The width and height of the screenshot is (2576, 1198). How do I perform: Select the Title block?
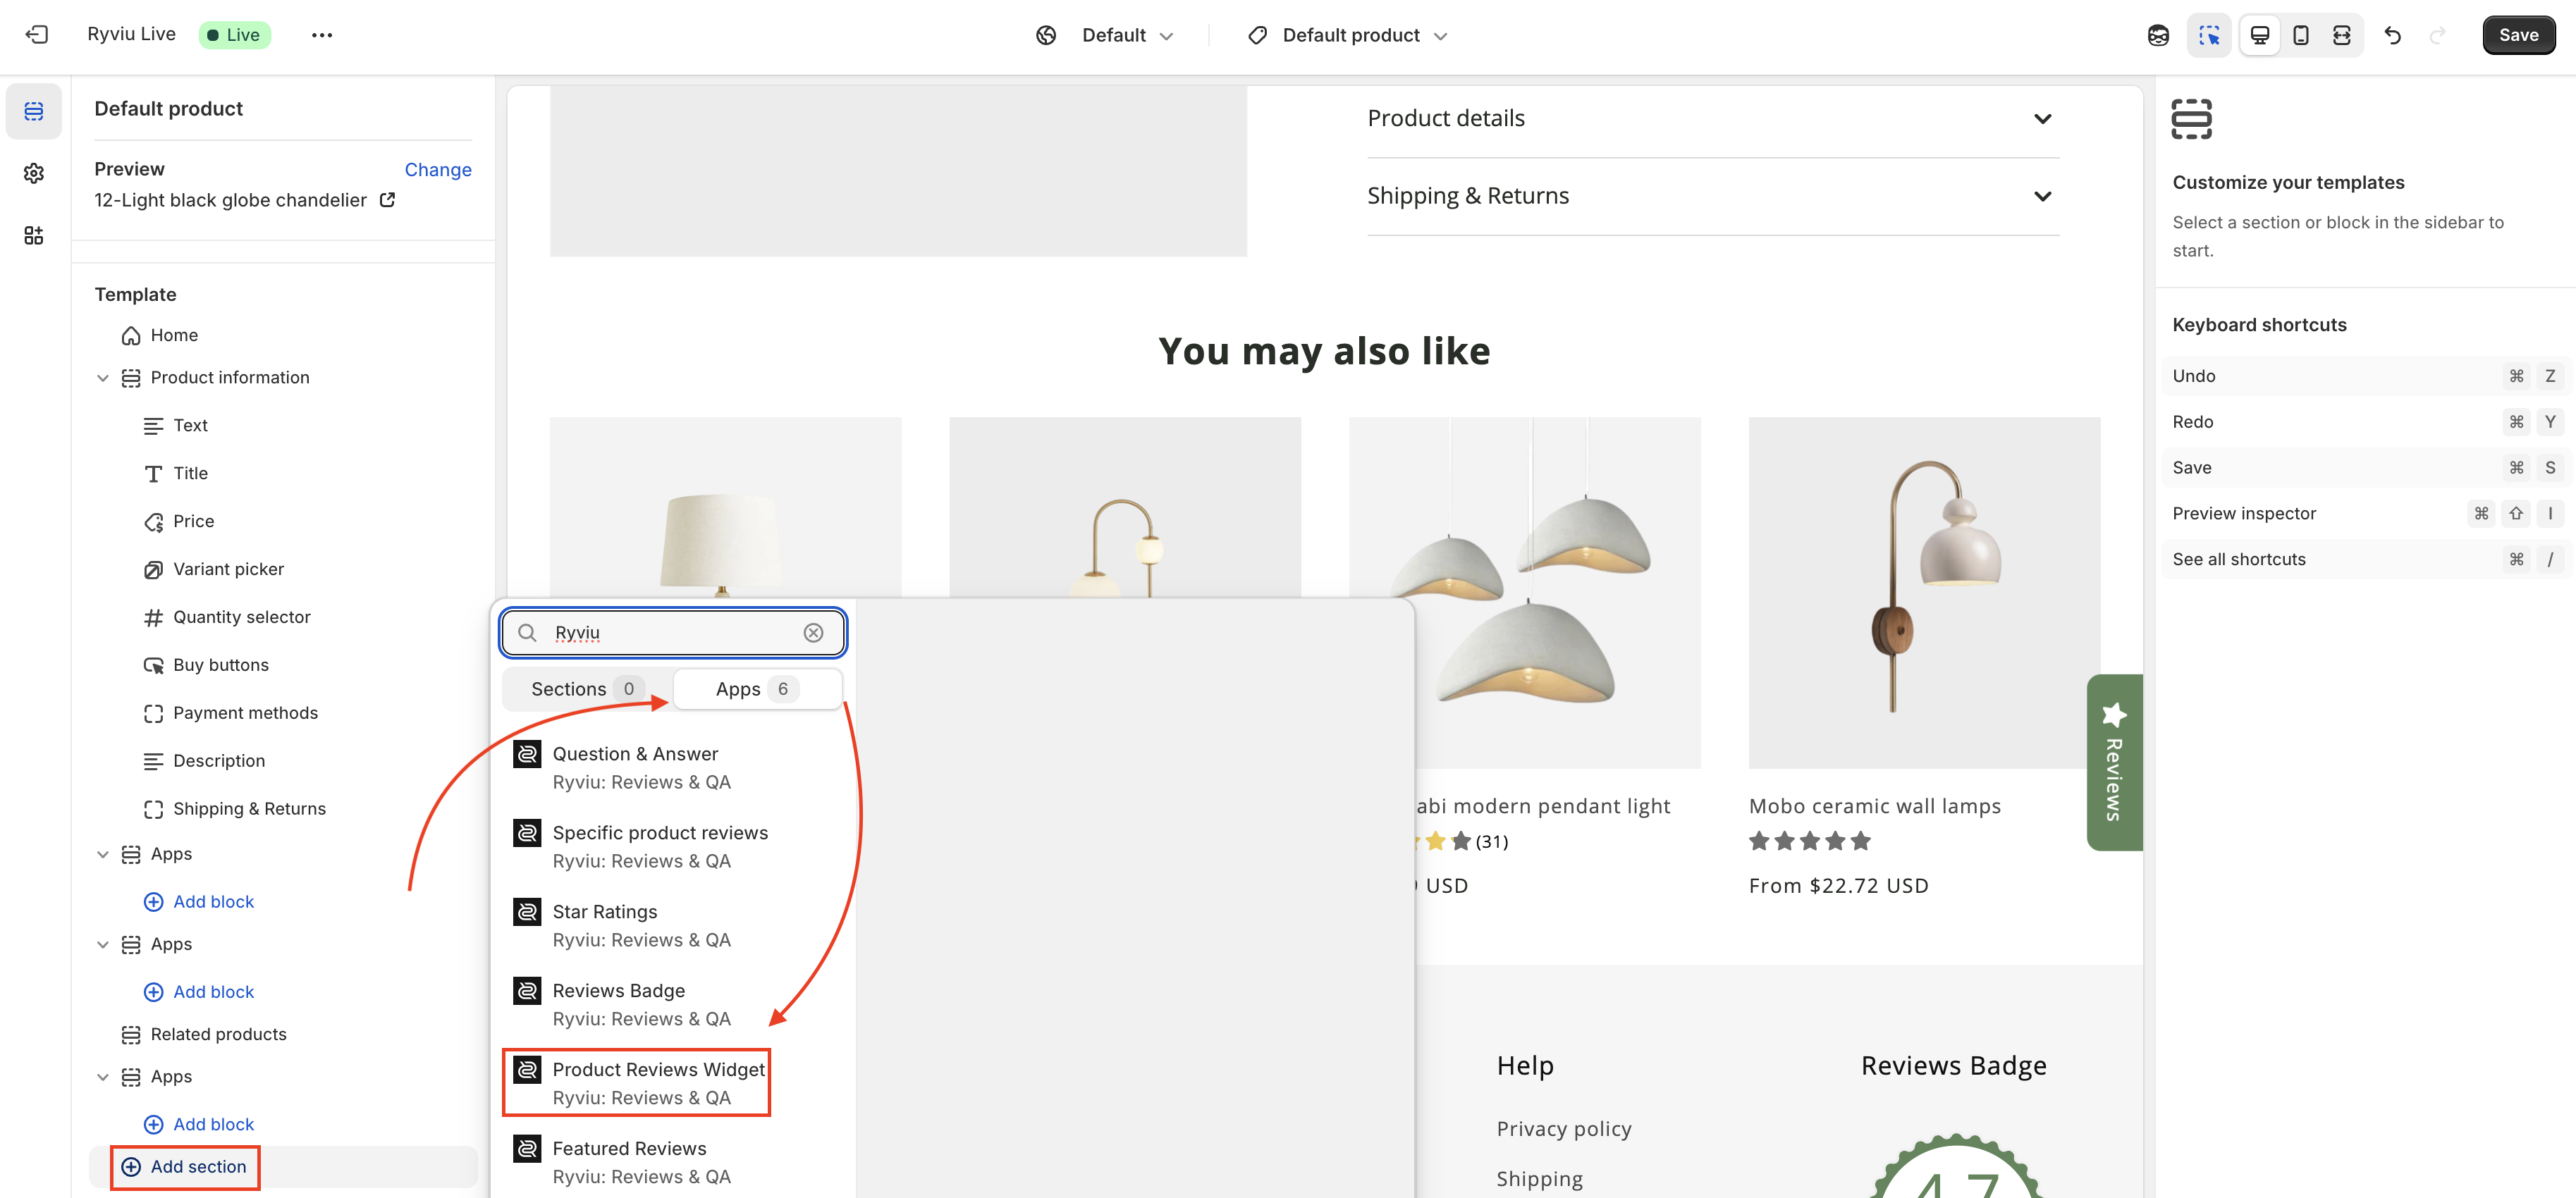tap(190, 474)
